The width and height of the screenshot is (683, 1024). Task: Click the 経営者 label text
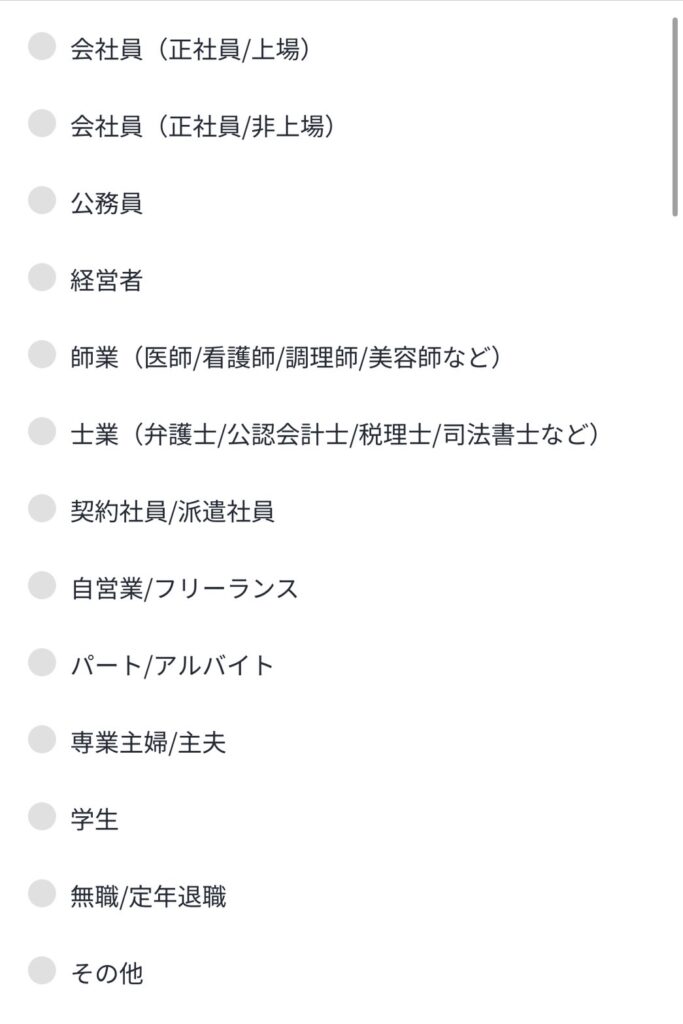coord(106,281)
